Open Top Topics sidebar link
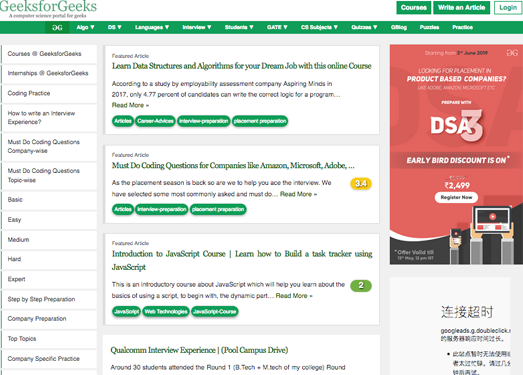This screenshot has width=523, height=375. click(49, 339)
